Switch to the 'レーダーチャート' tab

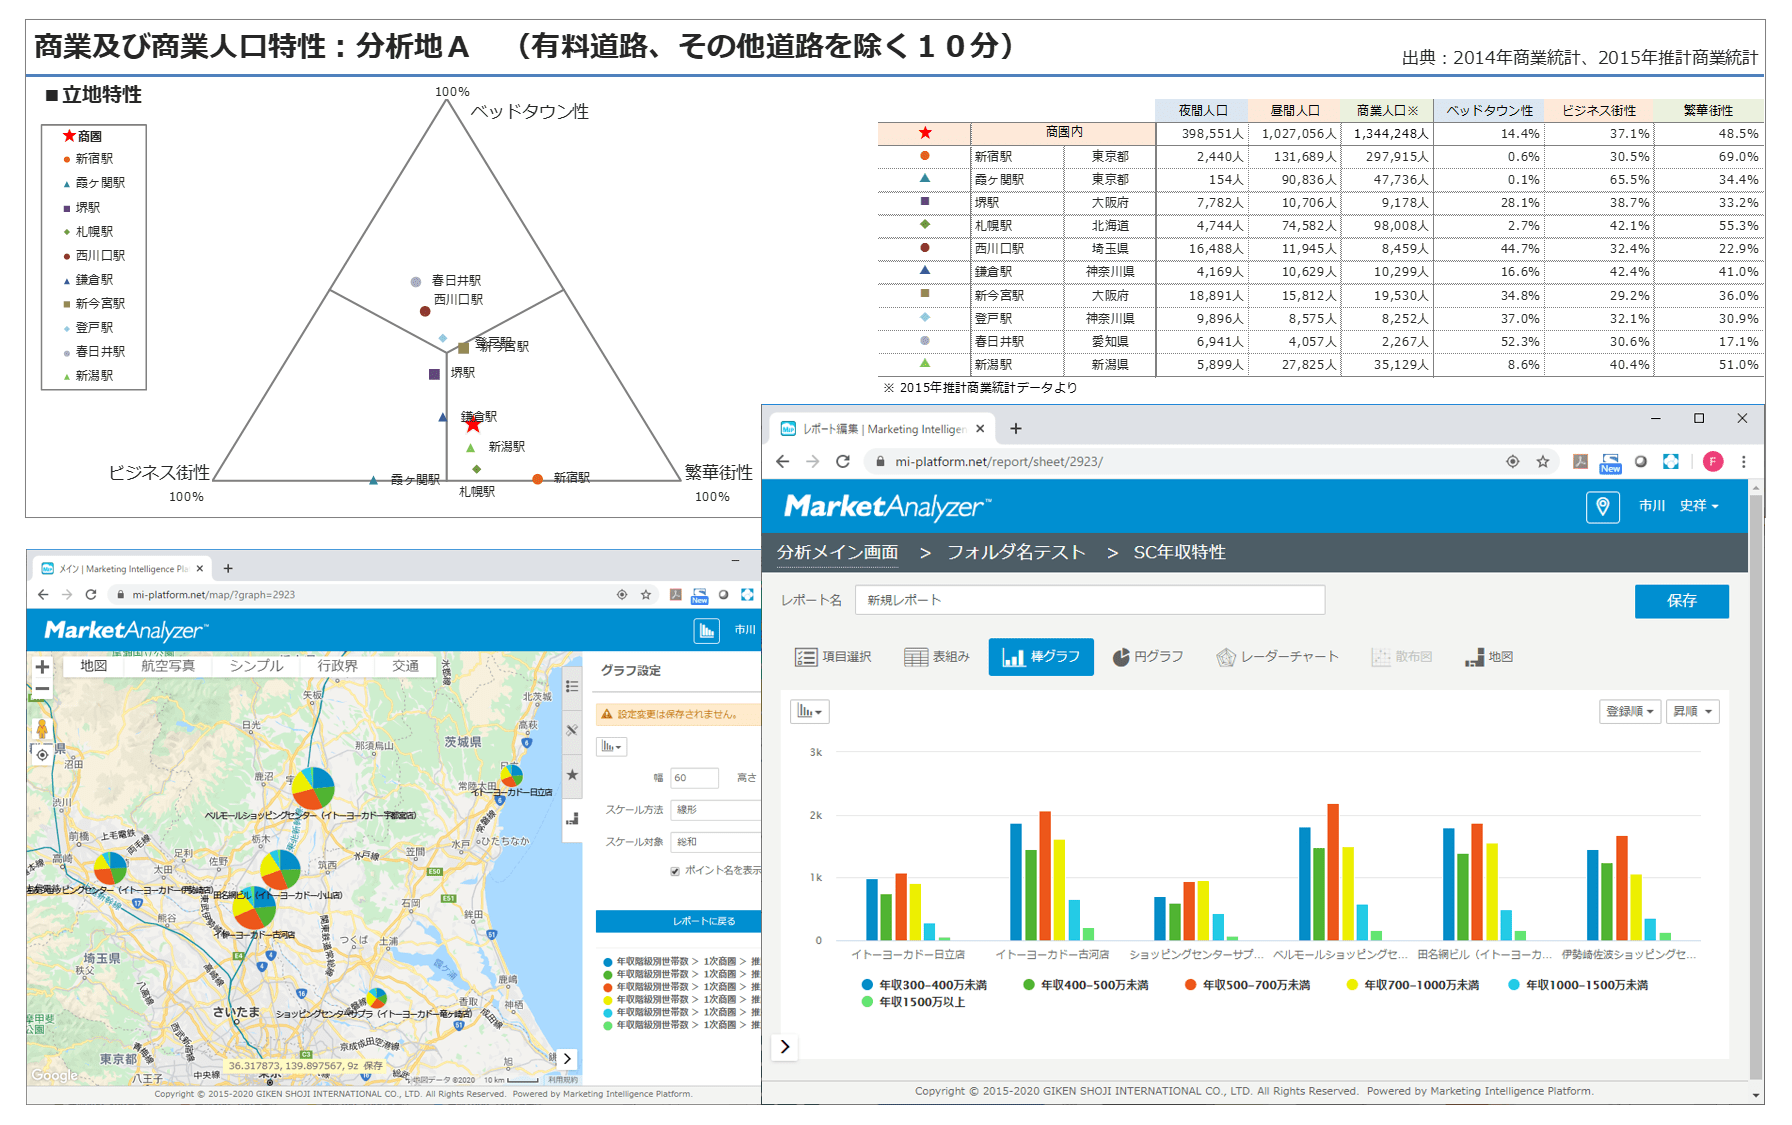tap(1277, 657)
